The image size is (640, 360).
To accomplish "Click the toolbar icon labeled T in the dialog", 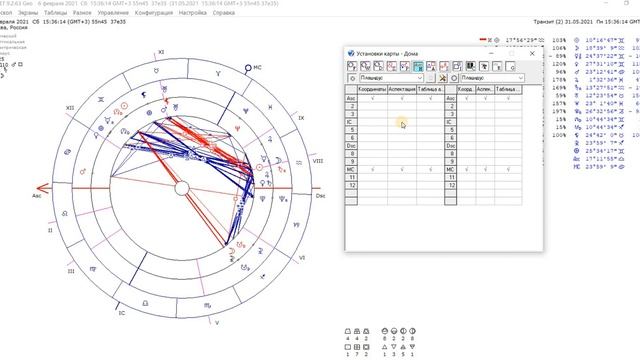I will [352, 66].
